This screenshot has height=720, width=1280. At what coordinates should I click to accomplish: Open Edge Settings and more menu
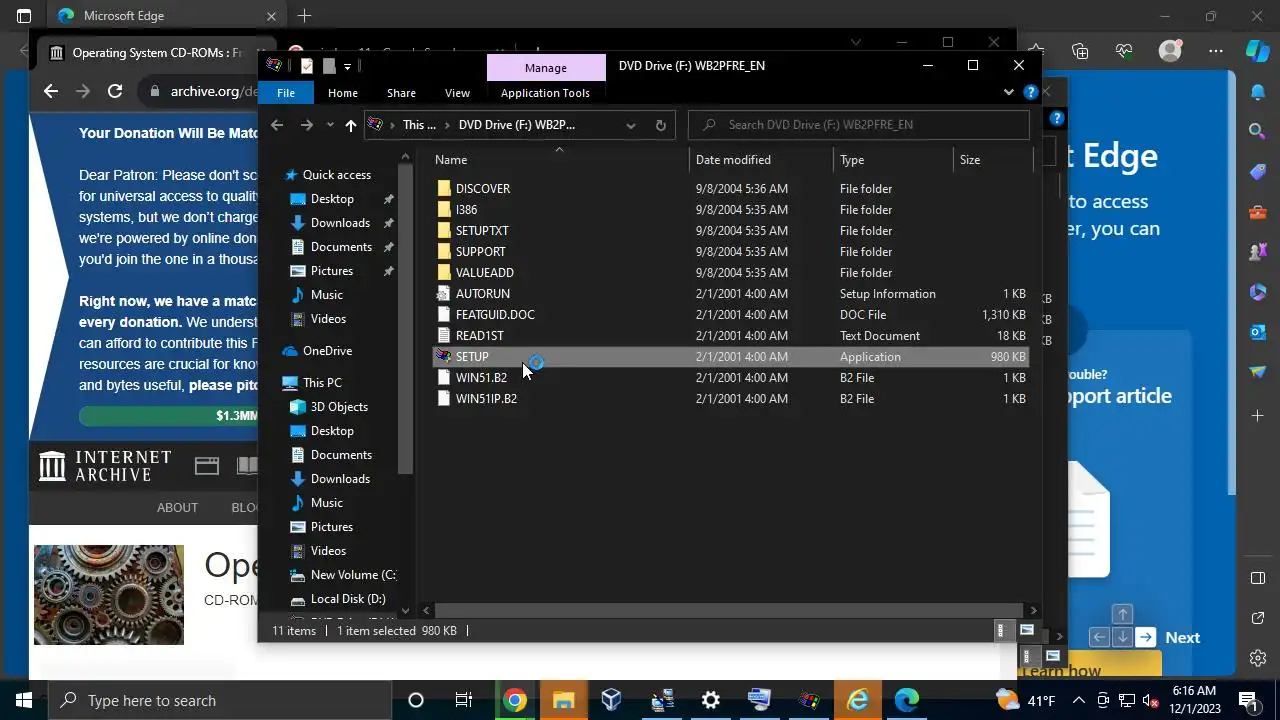pyautogui.click(x=1216, y=51)
